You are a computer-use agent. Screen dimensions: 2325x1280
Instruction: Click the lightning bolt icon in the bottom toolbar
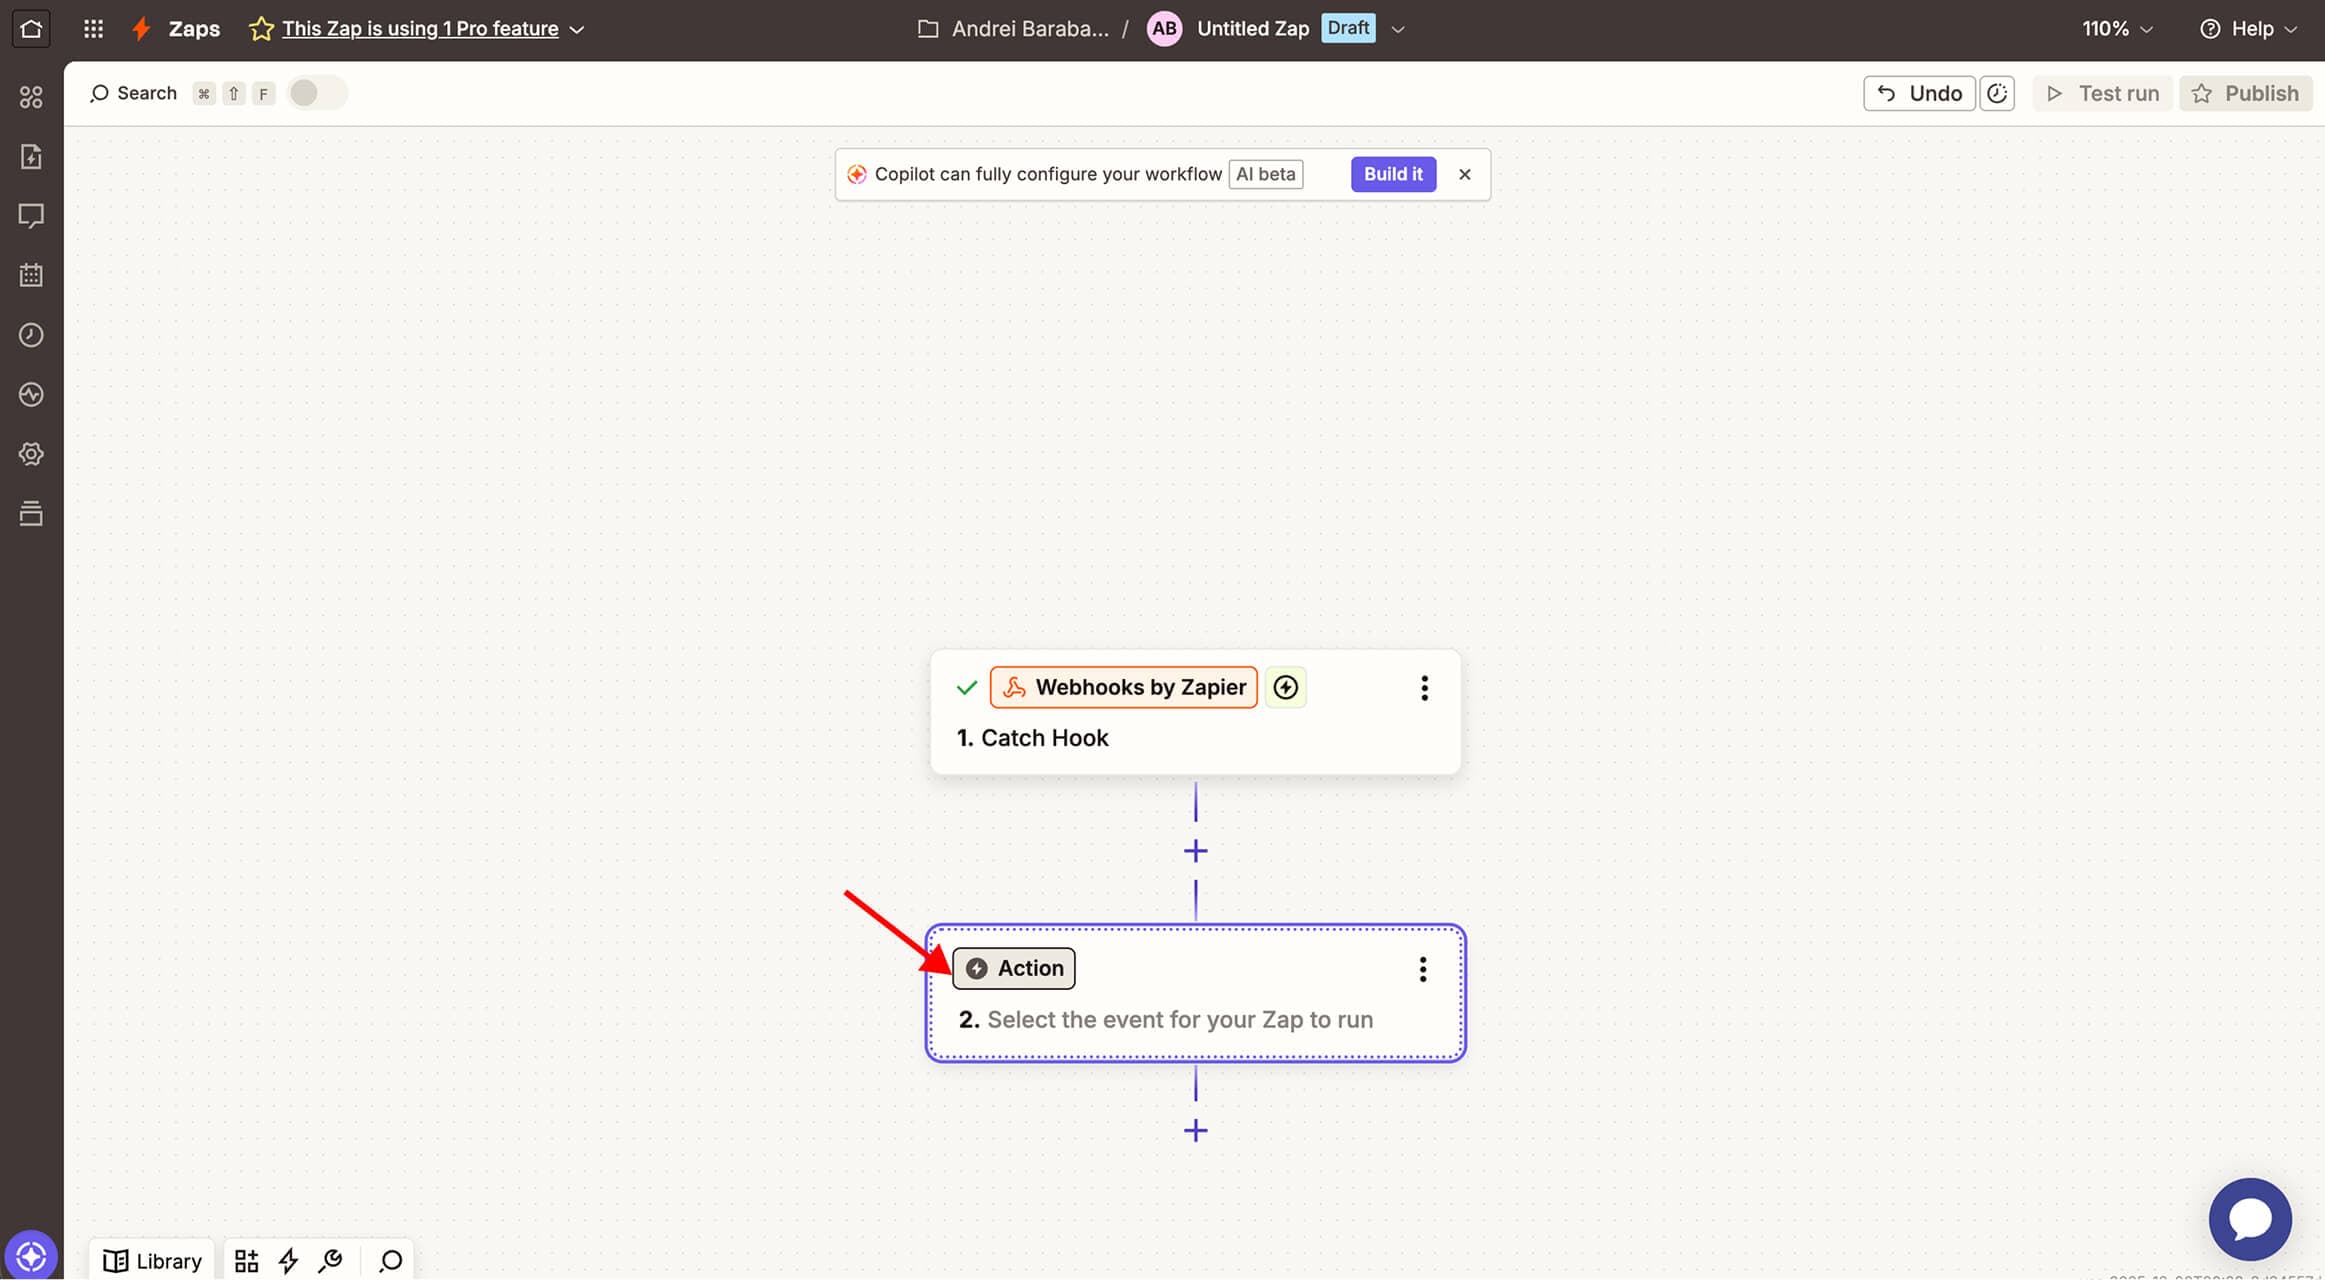pos(288,1261)
